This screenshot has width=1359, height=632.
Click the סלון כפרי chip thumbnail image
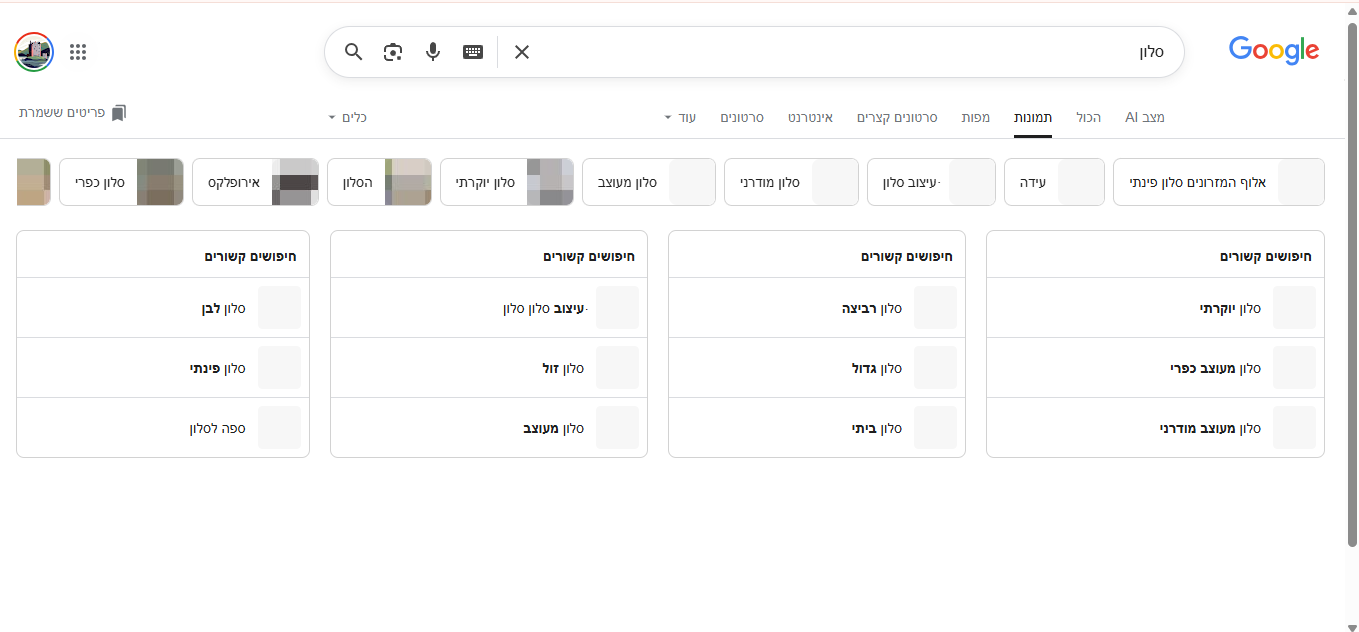tap(160, 182)
